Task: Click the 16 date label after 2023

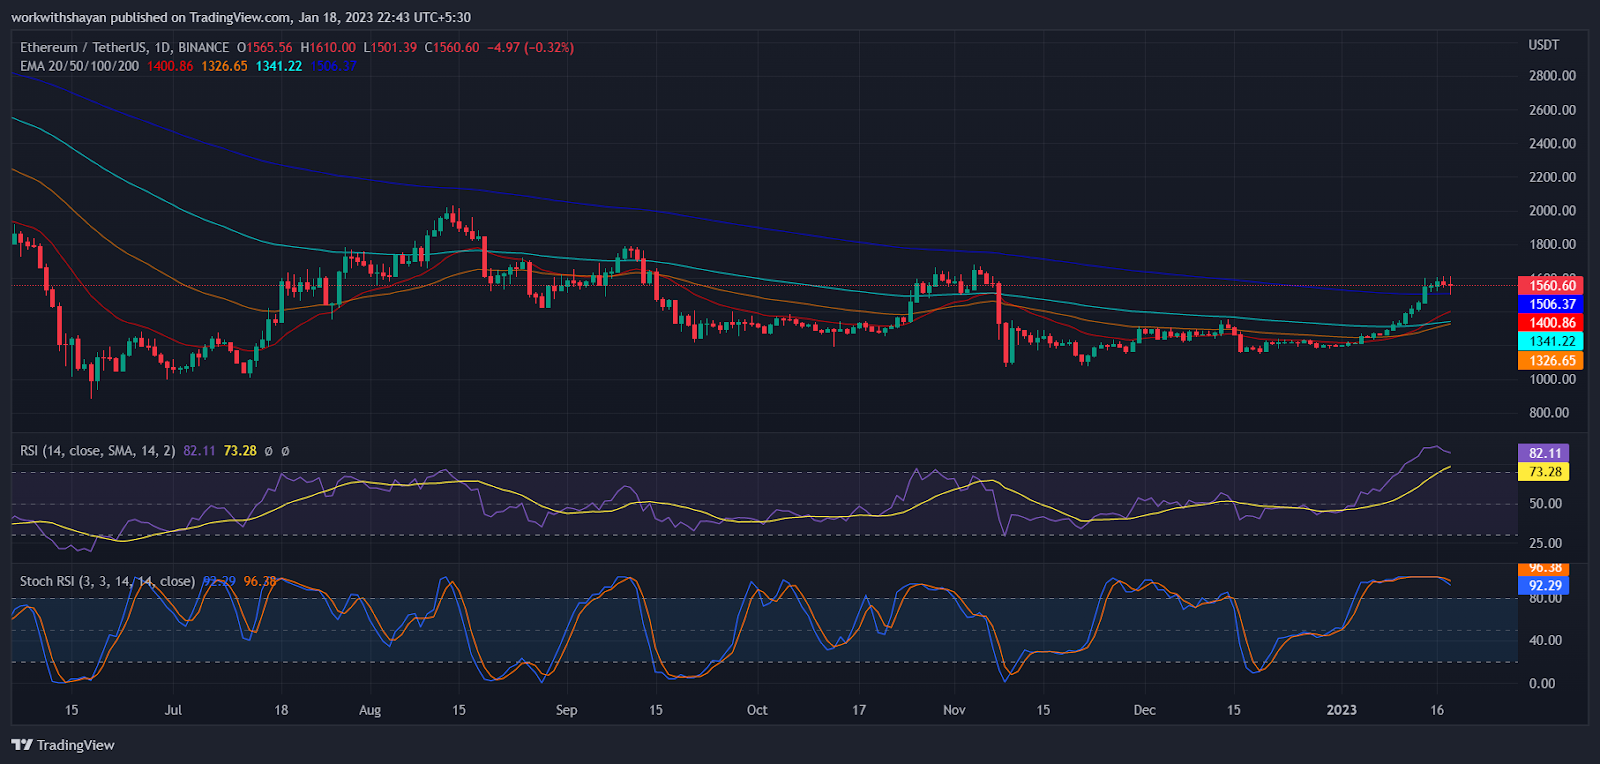Action: pyautogui.click(x=1437, y=710)
